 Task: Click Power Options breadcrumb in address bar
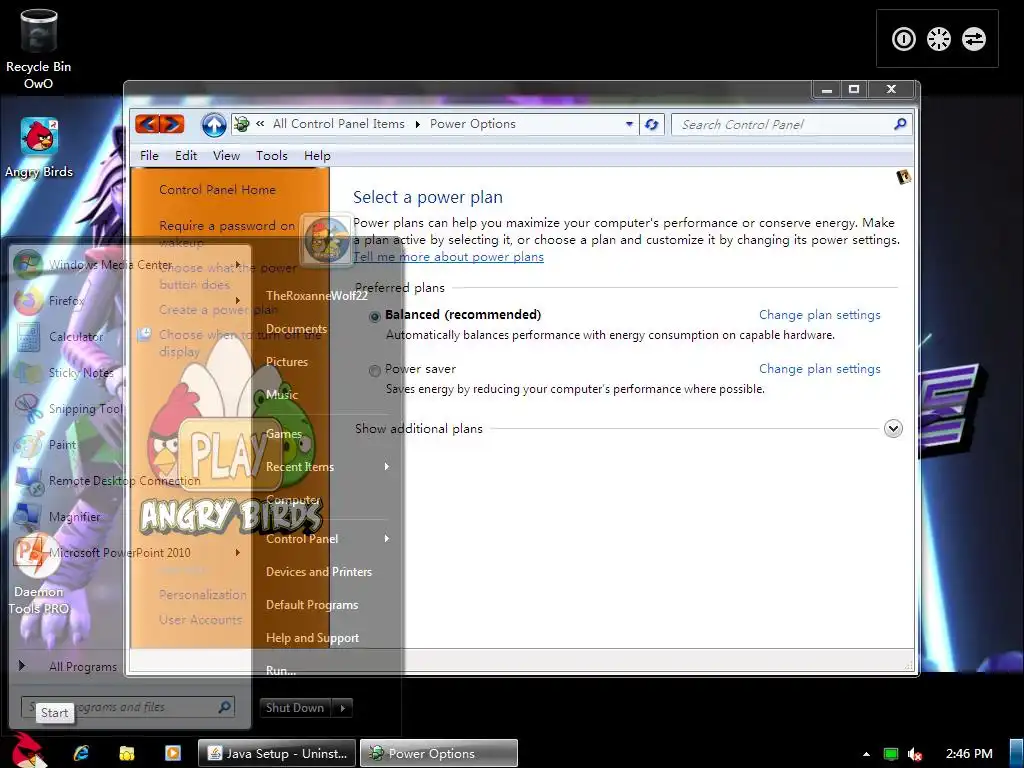click(472, 124)
